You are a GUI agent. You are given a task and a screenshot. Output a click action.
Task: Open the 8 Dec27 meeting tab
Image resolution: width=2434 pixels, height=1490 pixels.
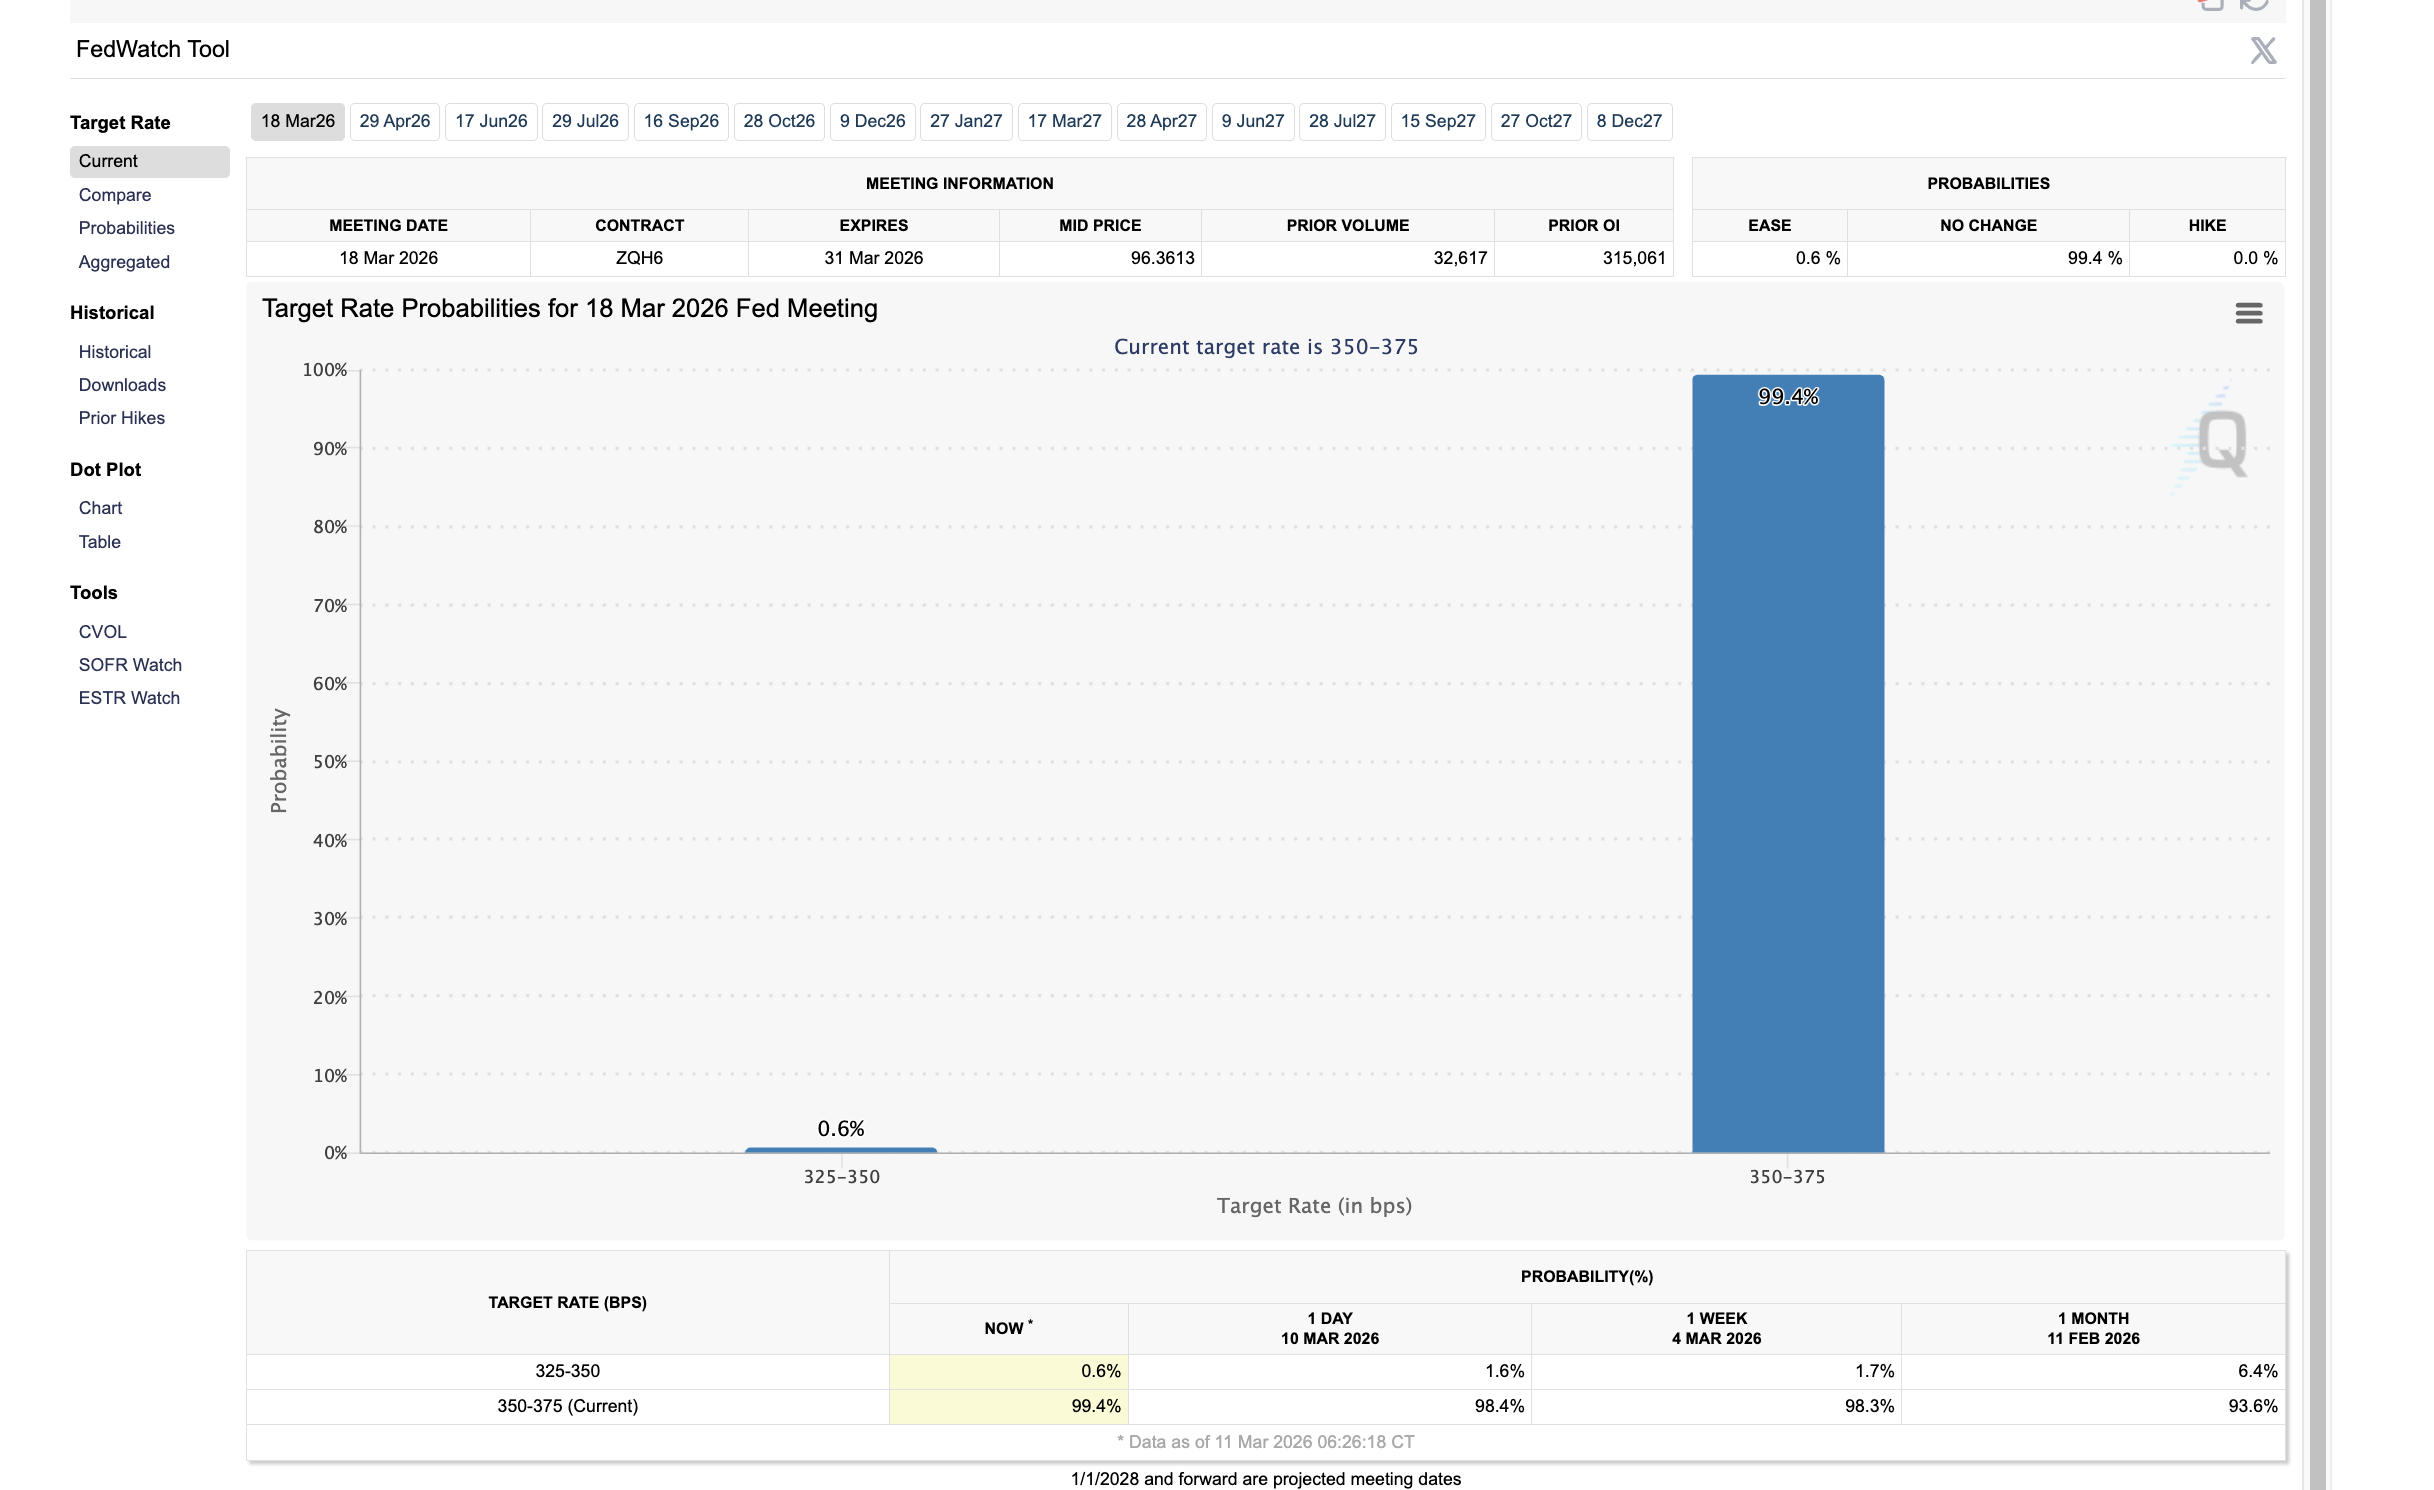click(x=1628, y=121)
